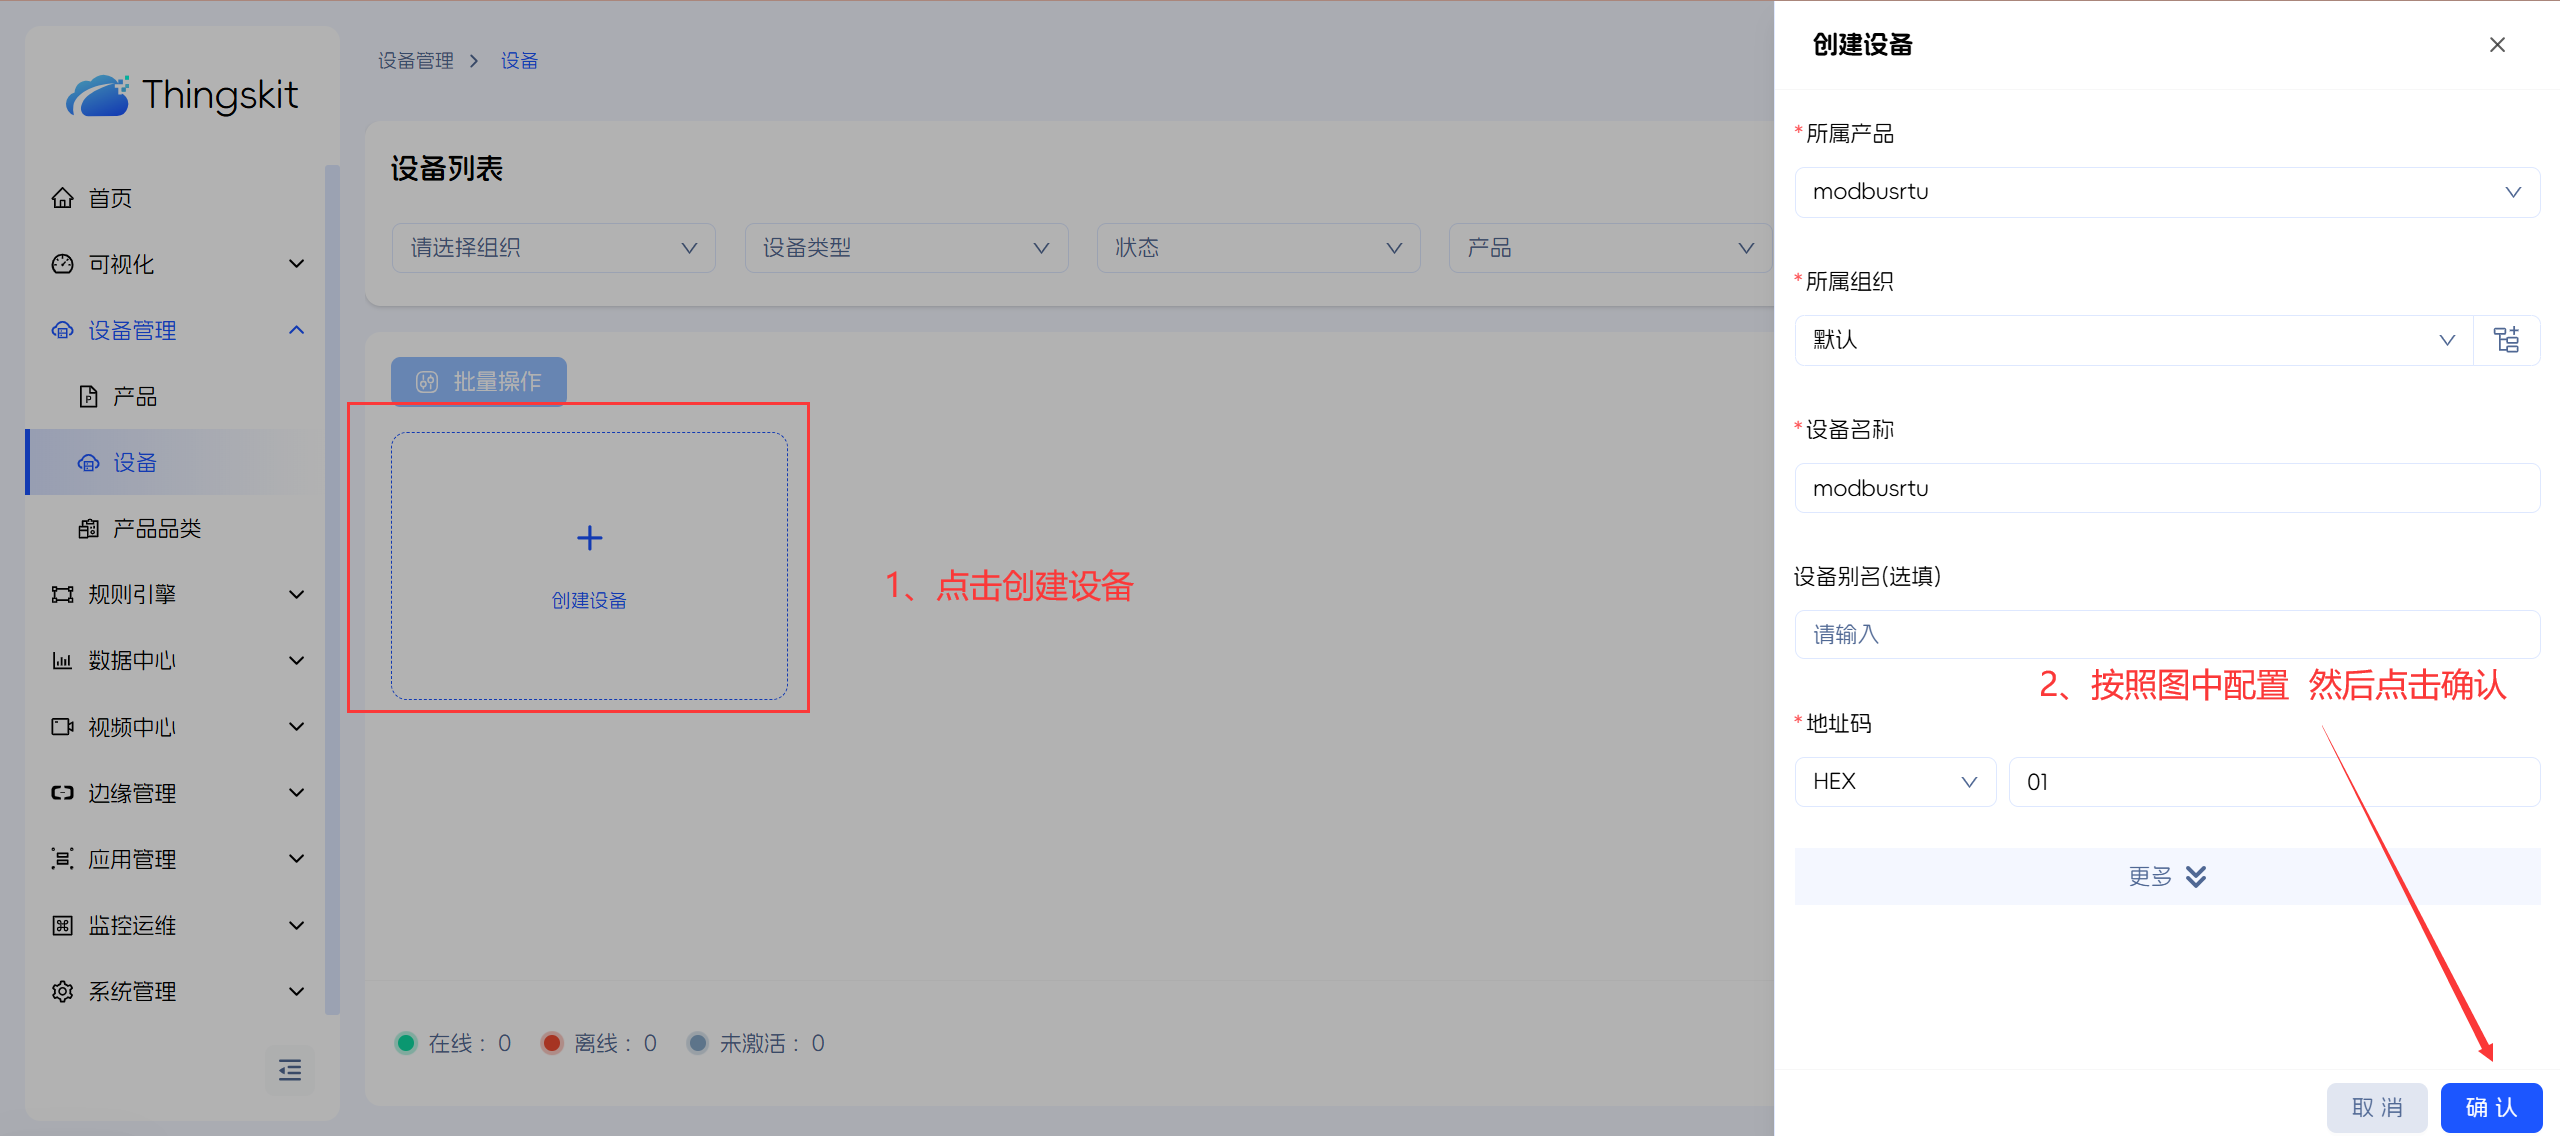Click the 设备别名 input field
Image resolution: width=2560 pixels, height=1136 pixels.
(x=2166, y=635)
